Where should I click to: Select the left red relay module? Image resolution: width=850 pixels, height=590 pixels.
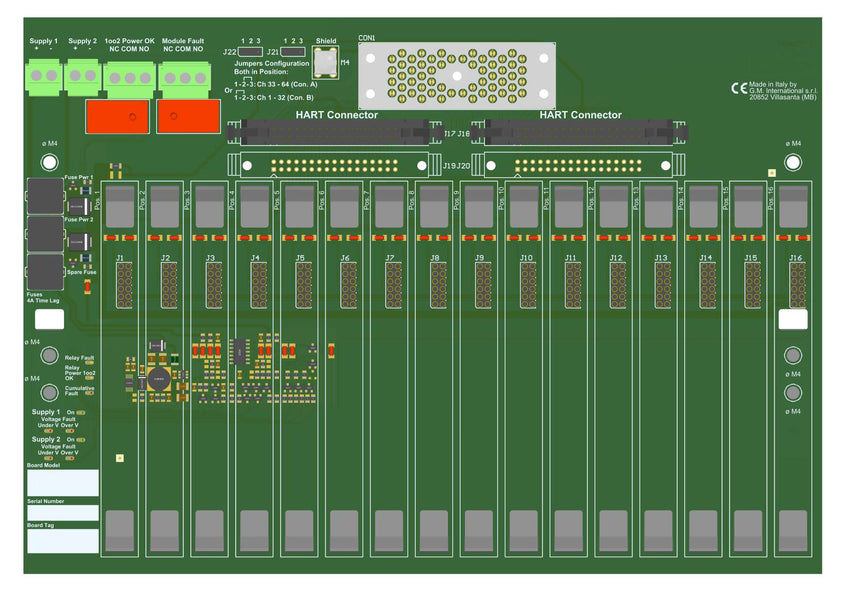[117, 115]
